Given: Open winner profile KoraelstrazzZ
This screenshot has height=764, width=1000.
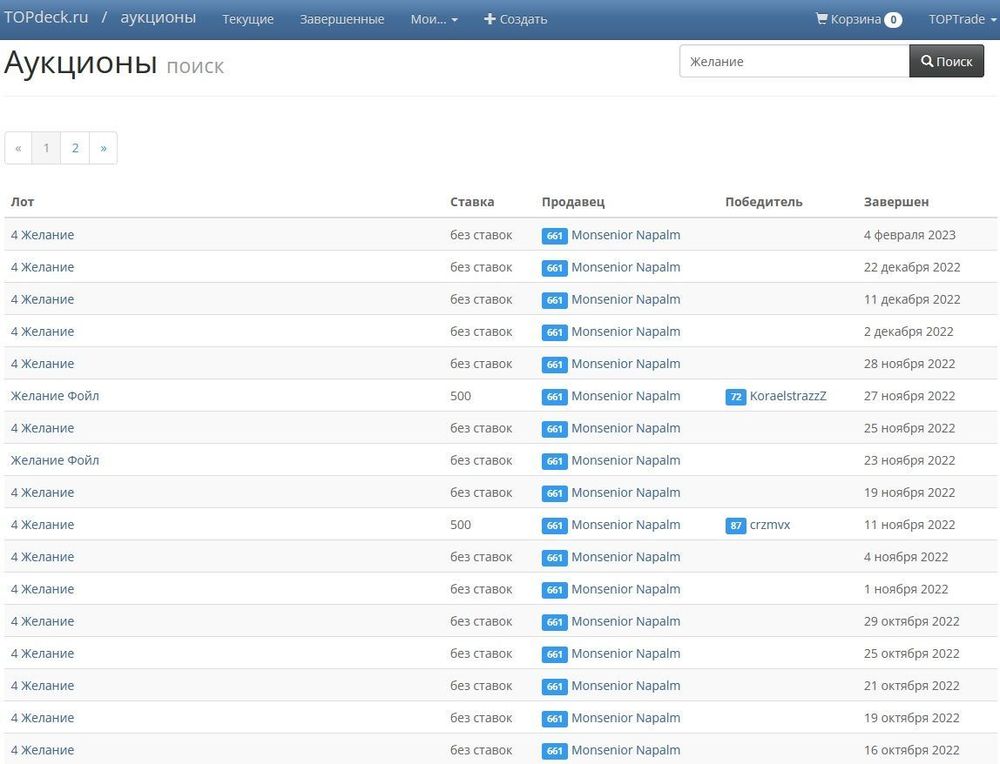Looking at the screenshot, I should click(788, 396).
